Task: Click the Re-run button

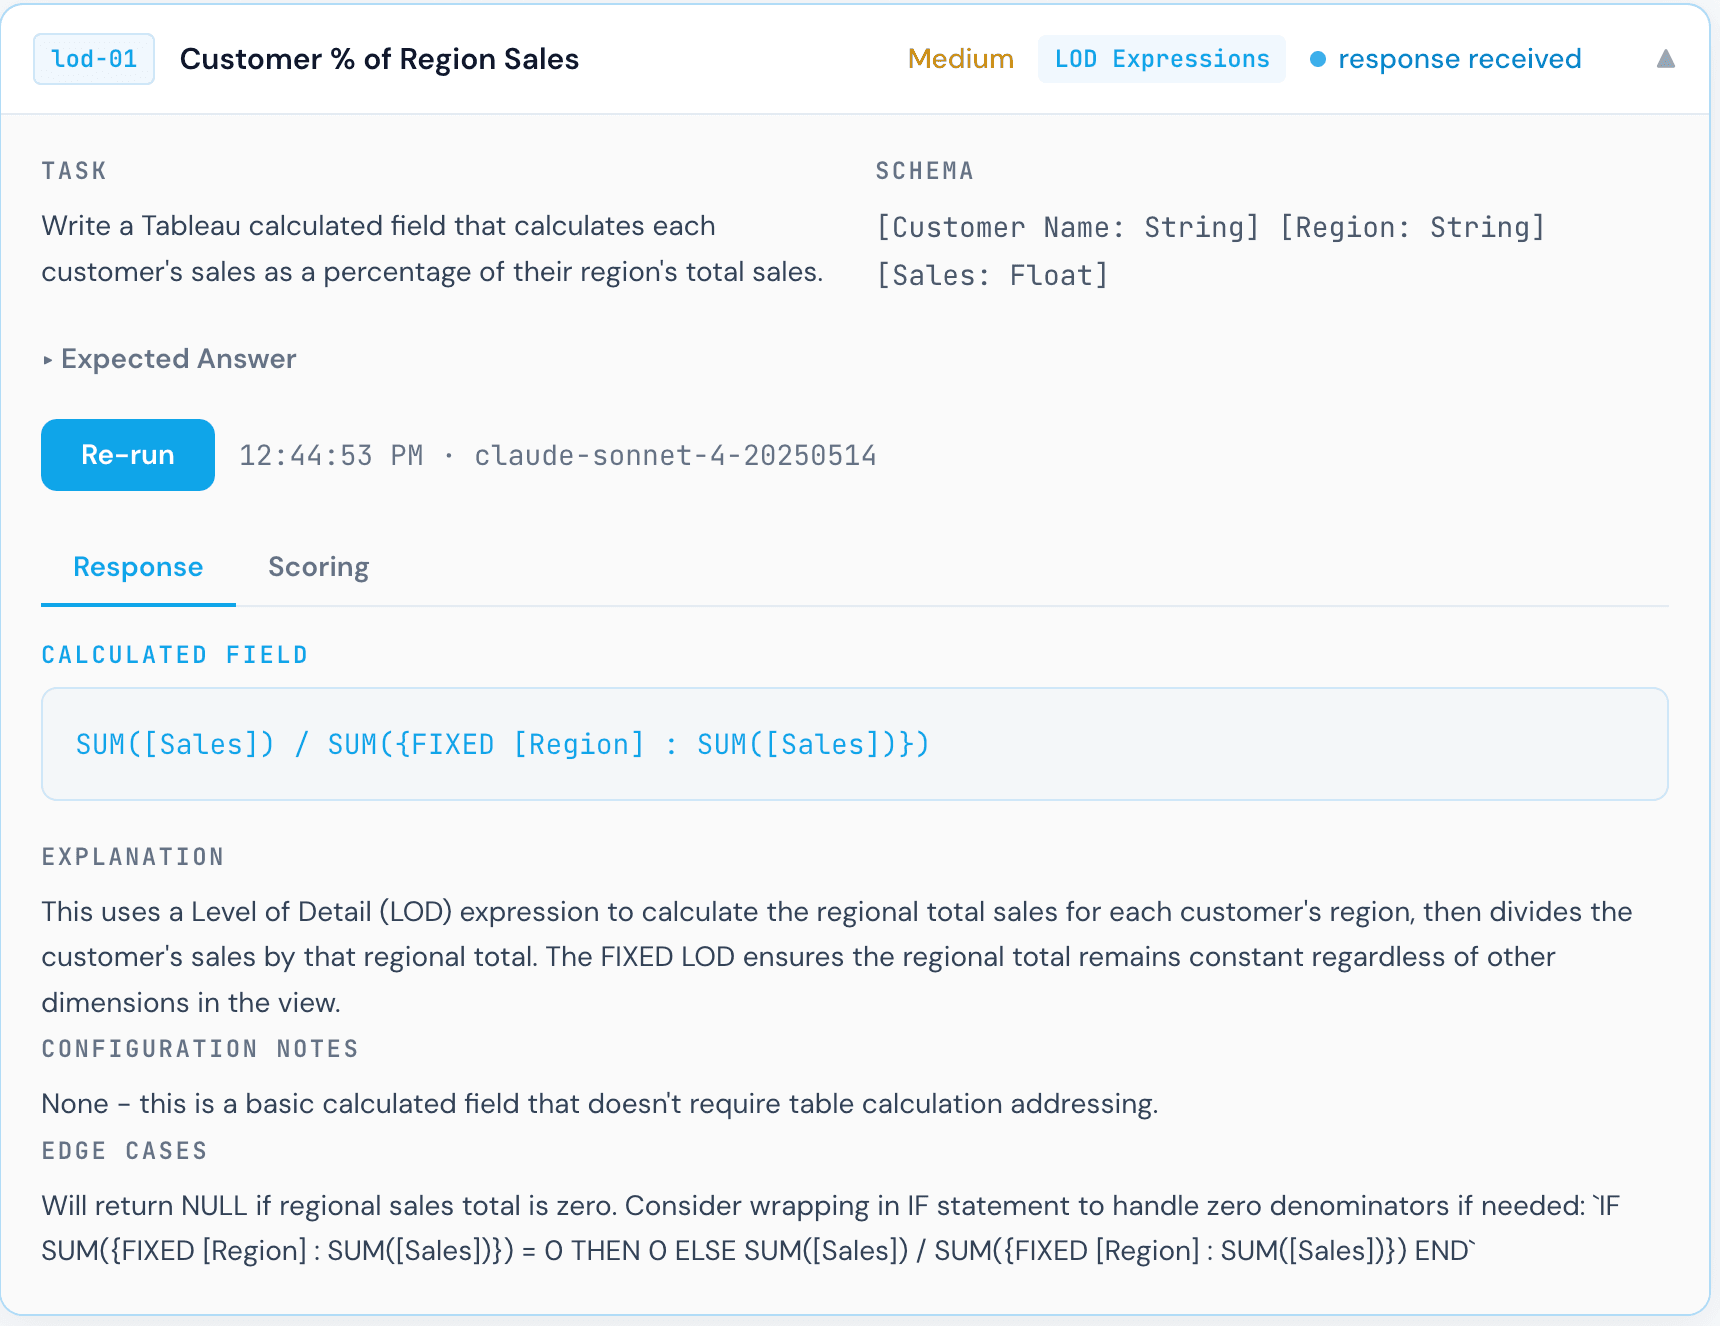Action: pos(127,455)
